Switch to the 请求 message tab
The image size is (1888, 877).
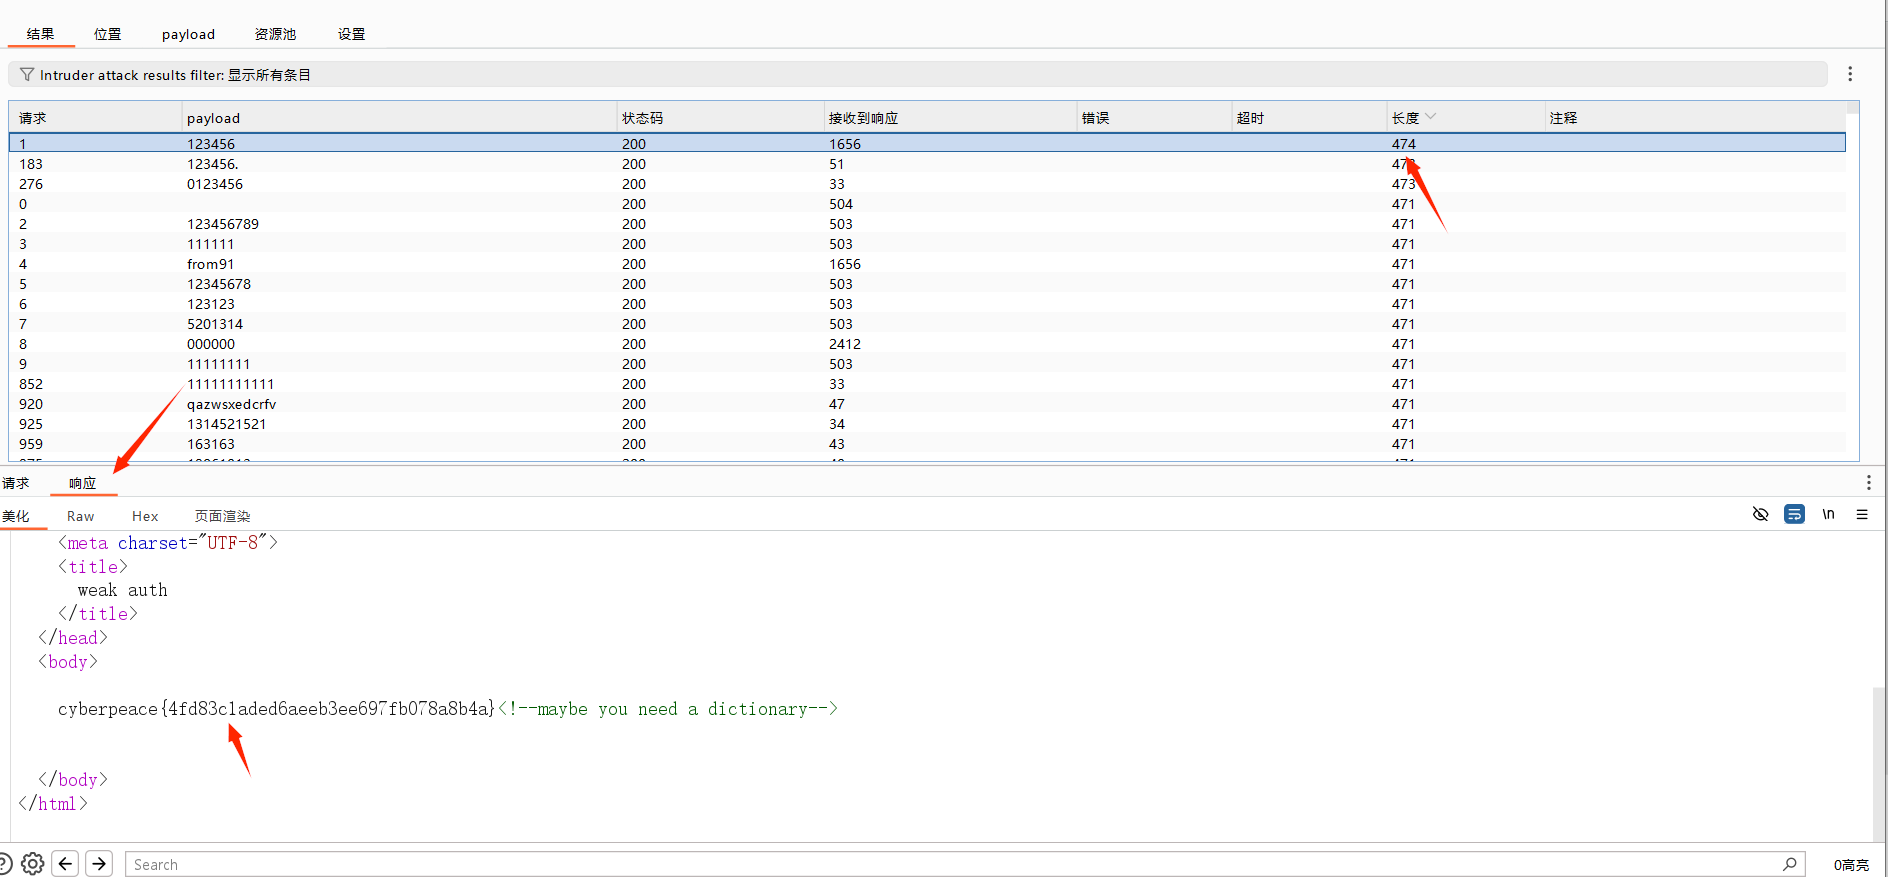pos(16,483)
